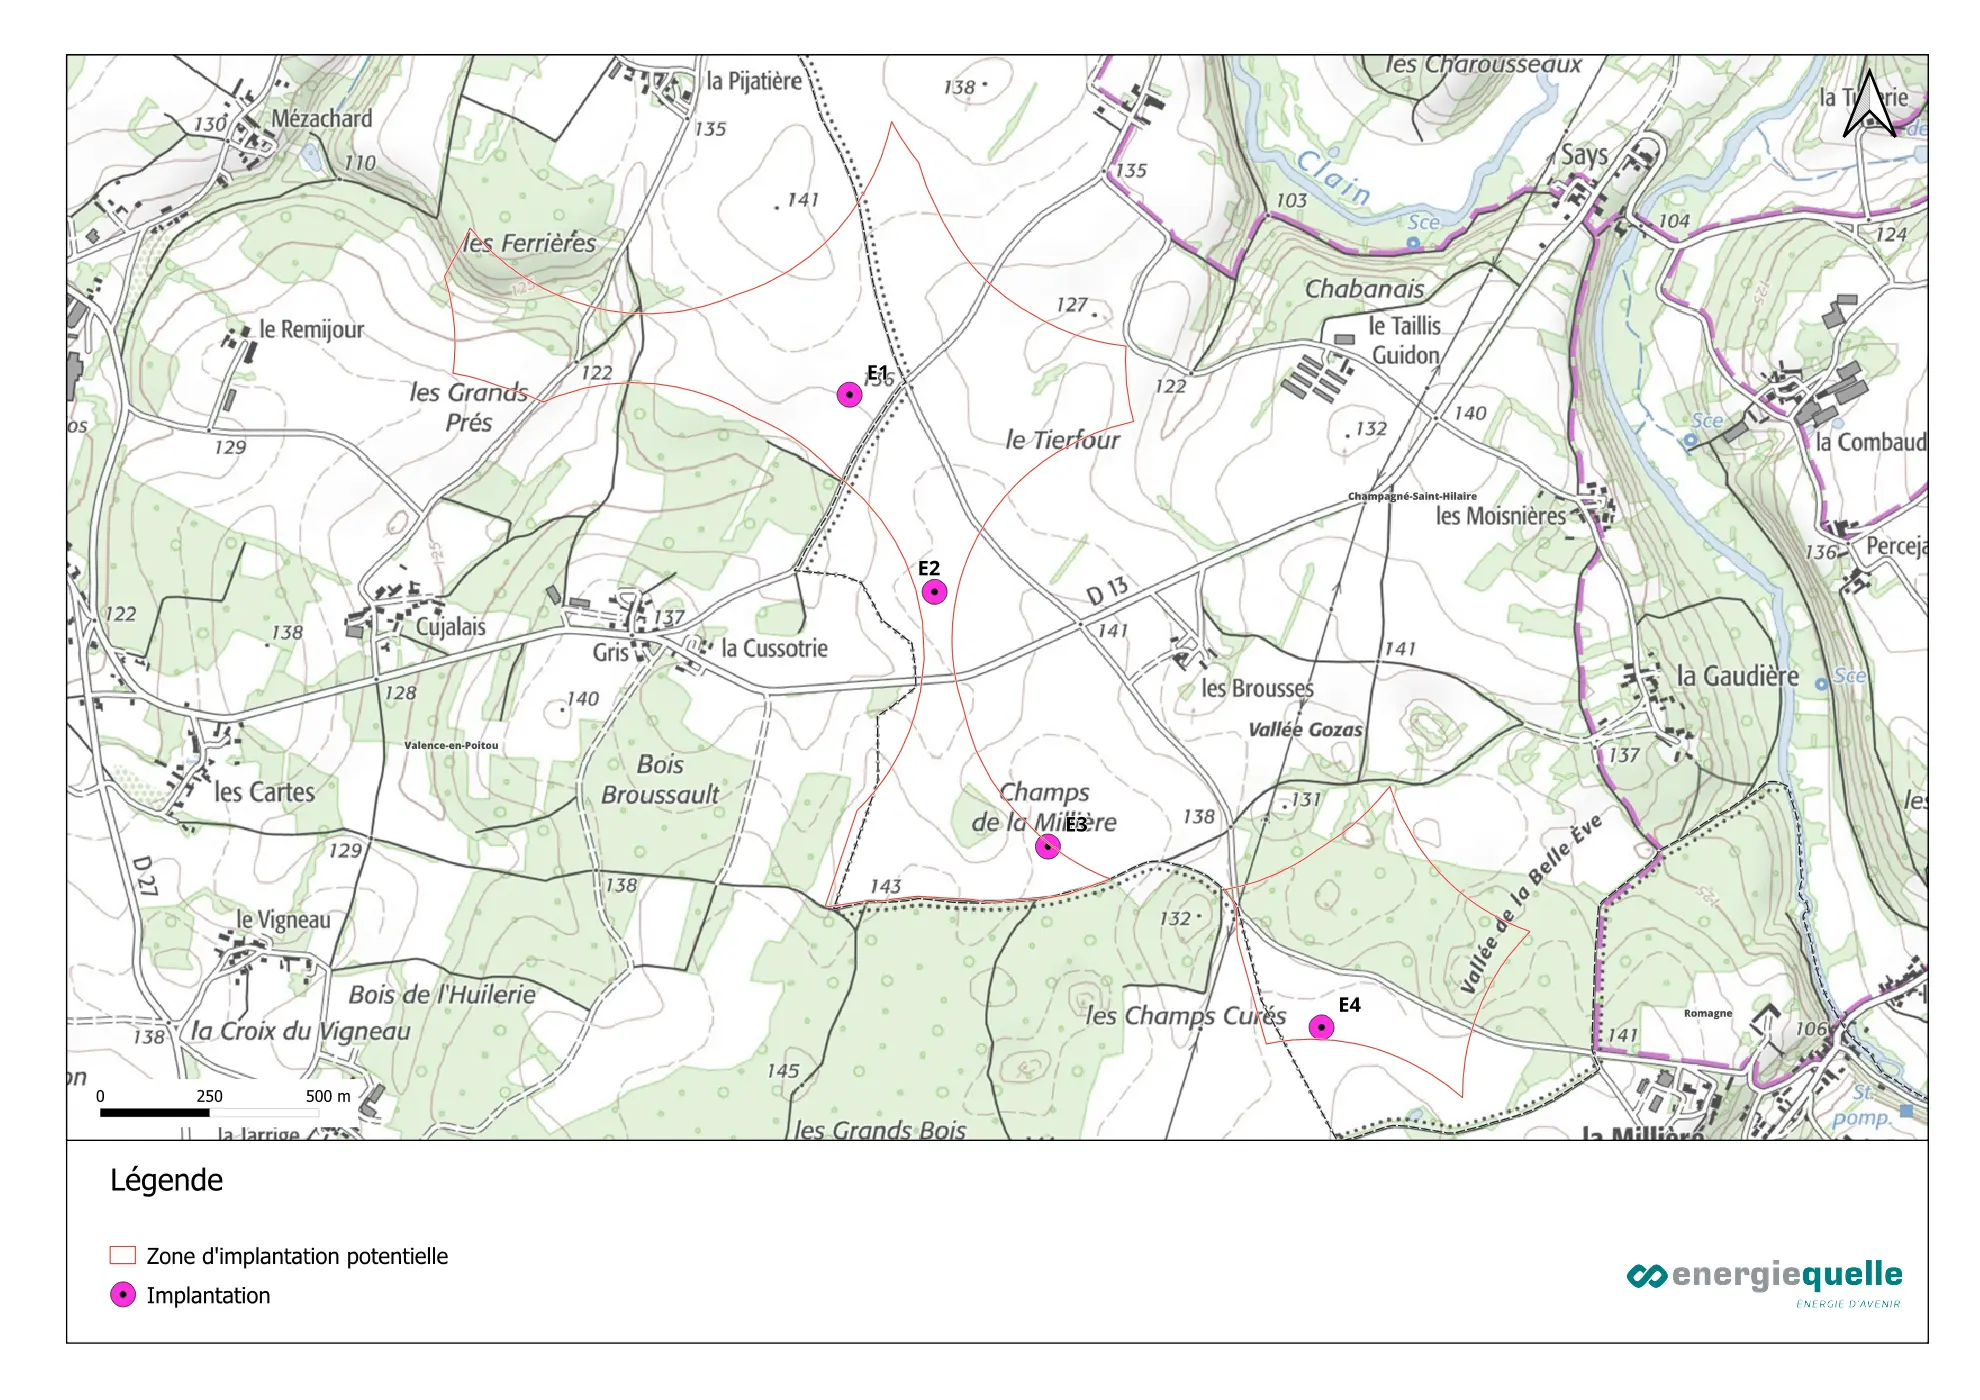Click the 'le Tierfour' place label
Screen dimensions: 1980x1400
pos(1062,440)
